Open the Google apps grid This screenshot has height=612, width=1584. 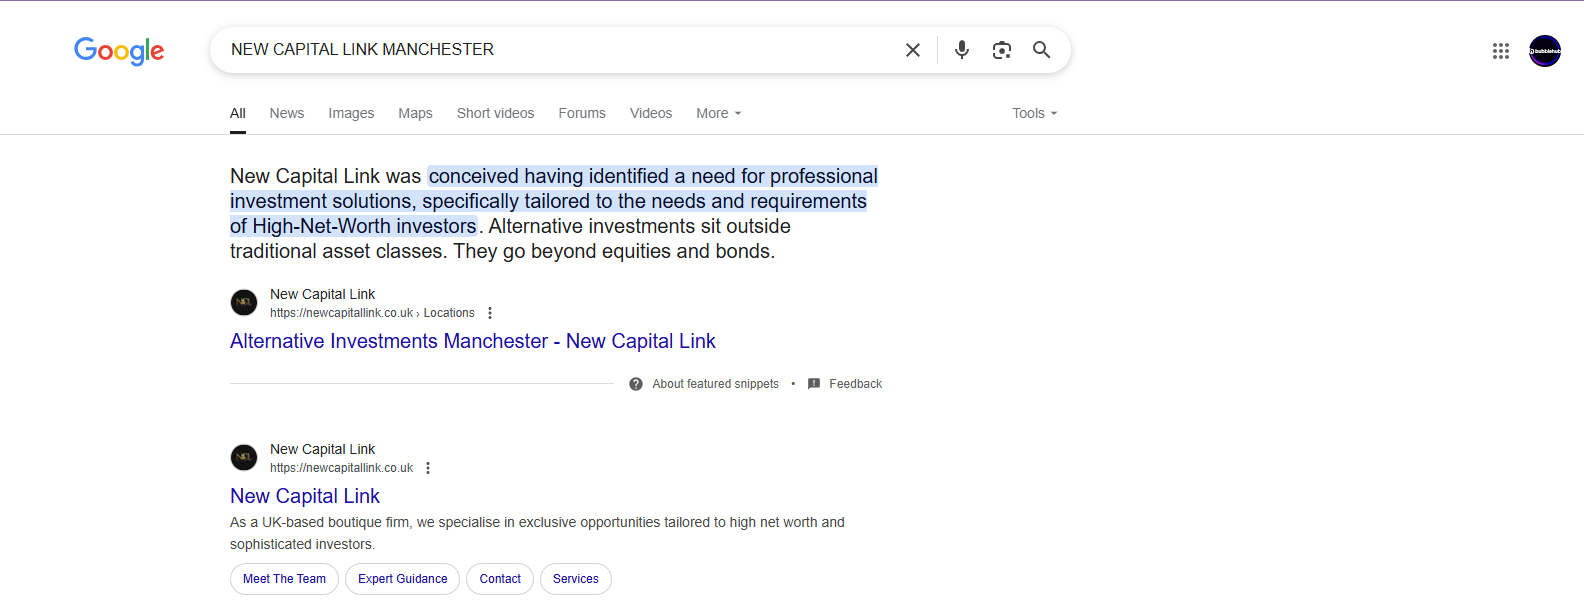point(1501,51)
